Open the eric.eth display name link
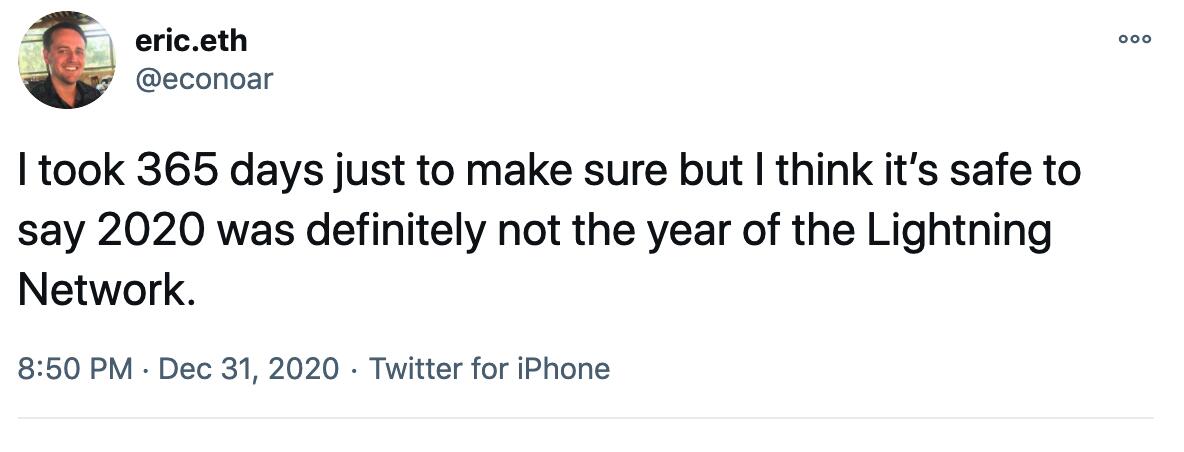 [x=191, y=42]
